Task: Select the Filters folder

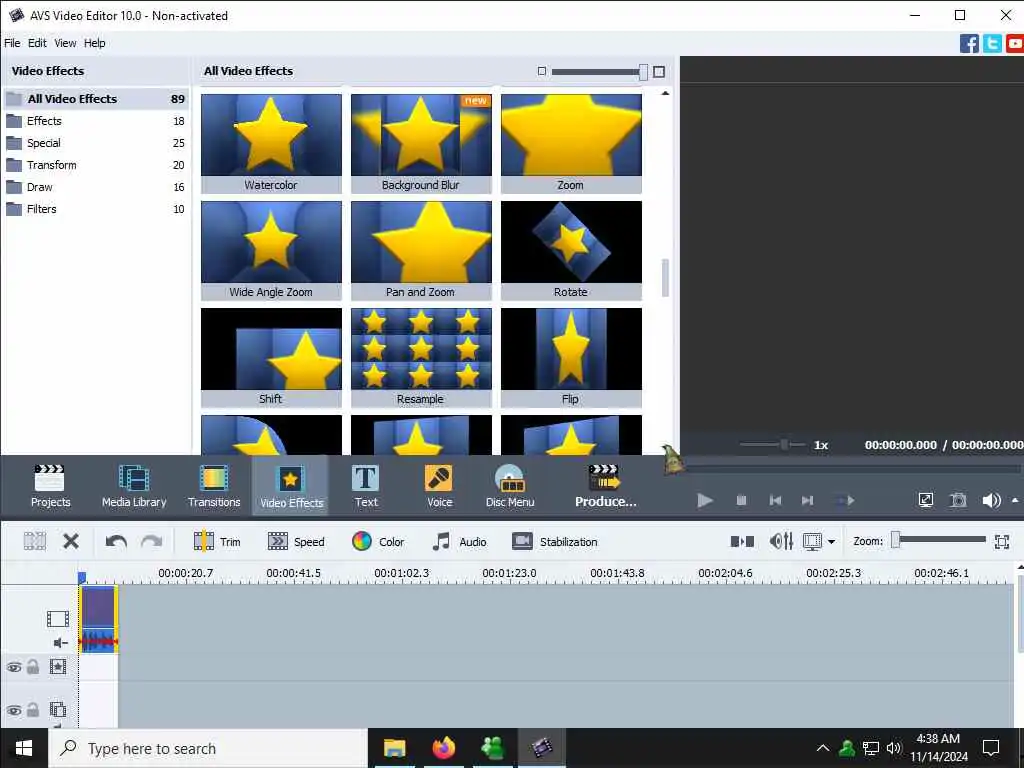Action: (x=96, y=209)
